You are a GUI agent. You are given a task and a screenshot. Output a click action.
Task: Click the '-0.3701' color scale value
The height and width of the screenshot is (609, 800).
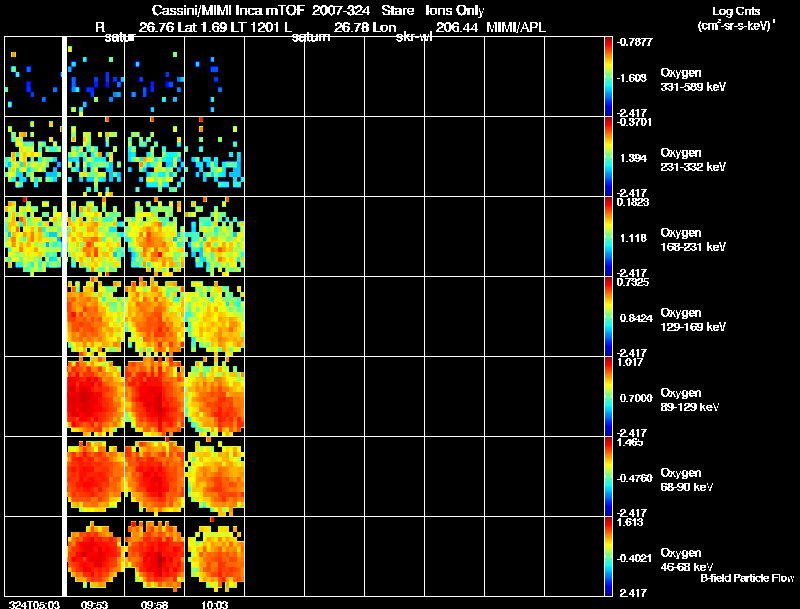(634, 122)
